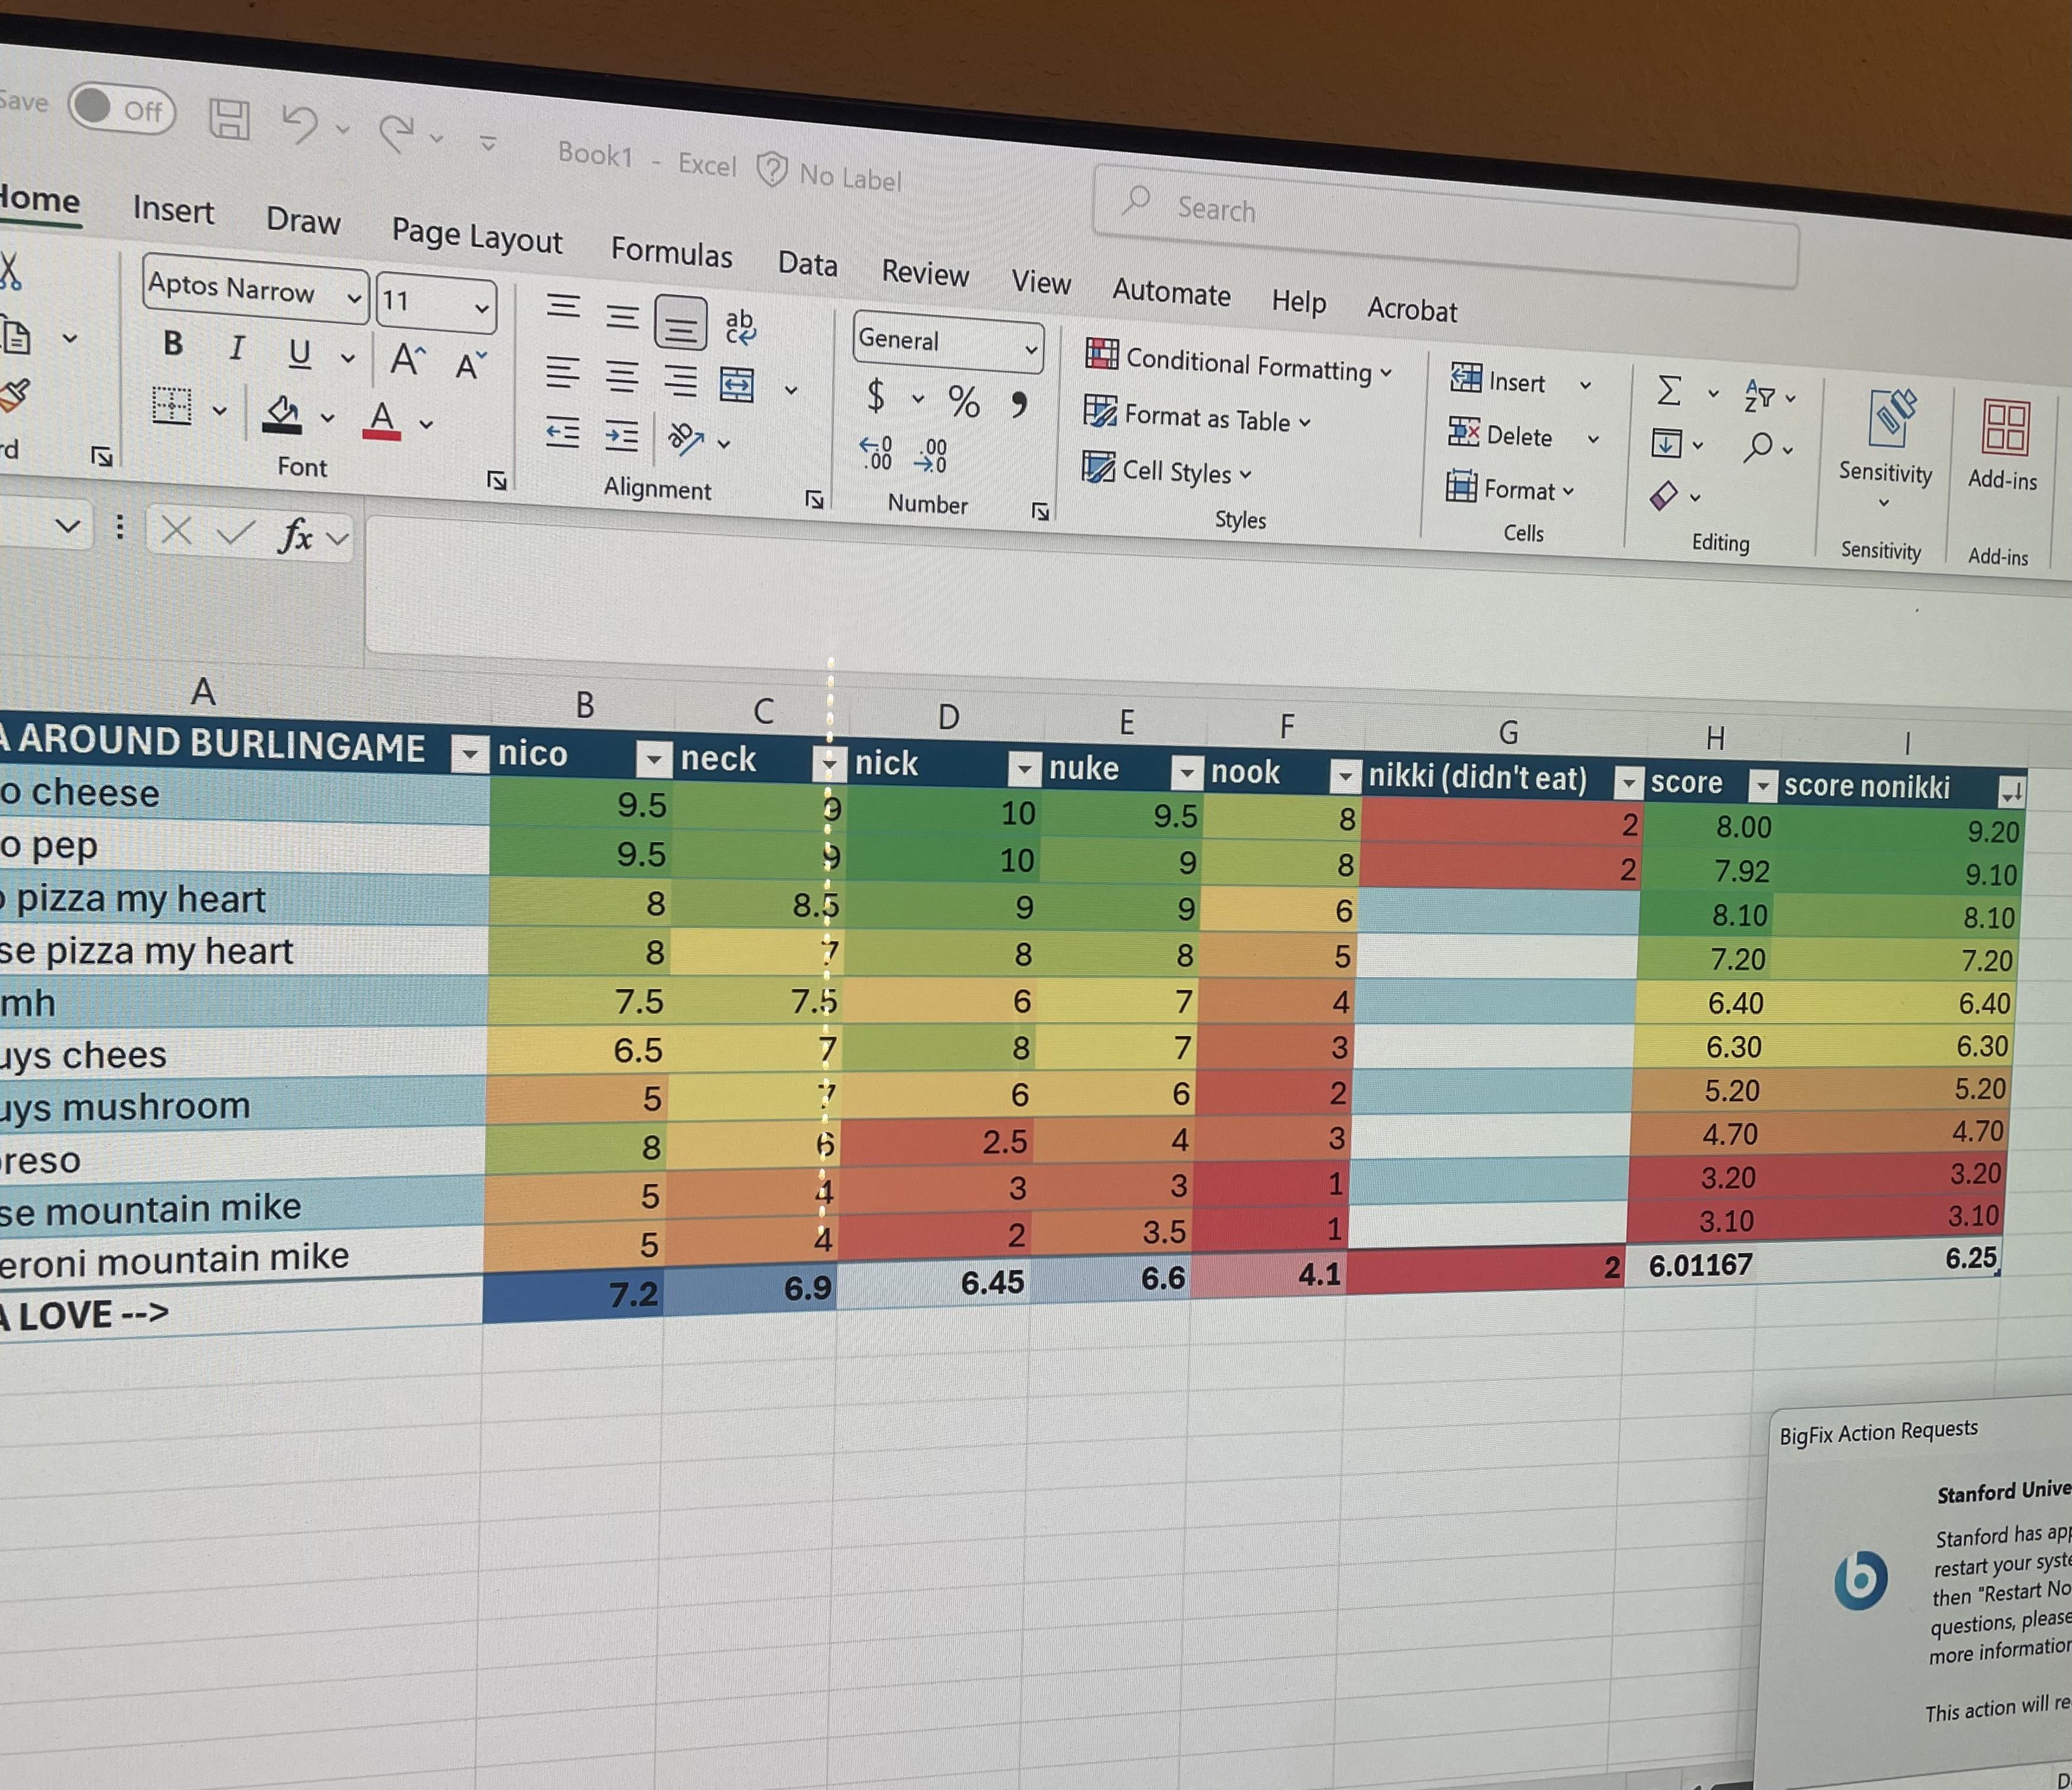Click Delete in Cells group
This screenshot has width=2072, height=1790.
pos(1500,434)
